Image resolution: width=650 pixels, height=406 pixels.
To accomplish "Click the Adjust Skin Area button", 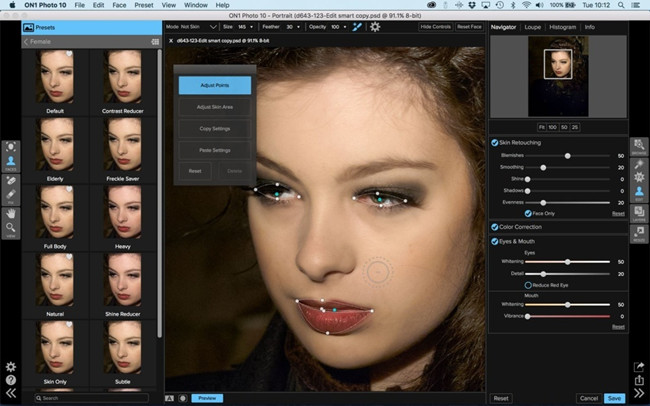I will pyautogui.click(x=215, y=106).
